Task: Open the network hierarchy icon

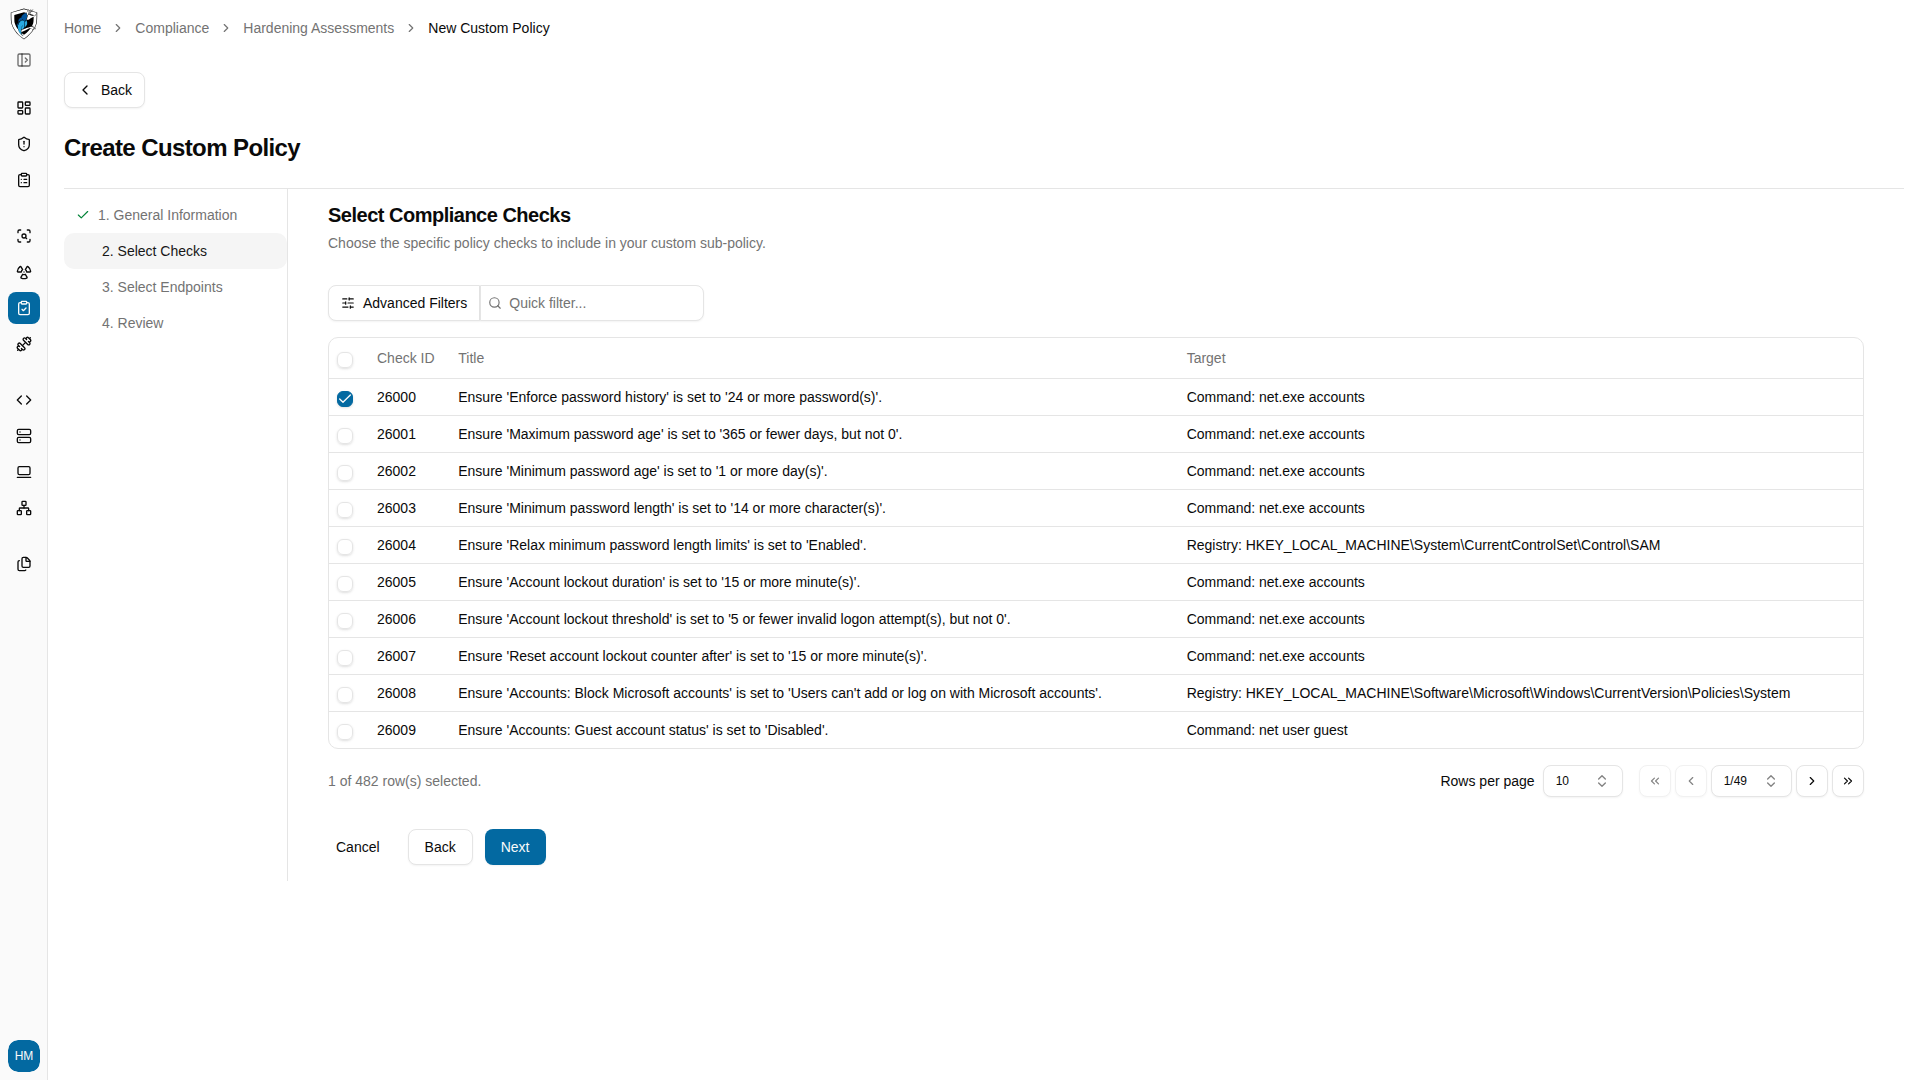Action: [x=24, y=508]
